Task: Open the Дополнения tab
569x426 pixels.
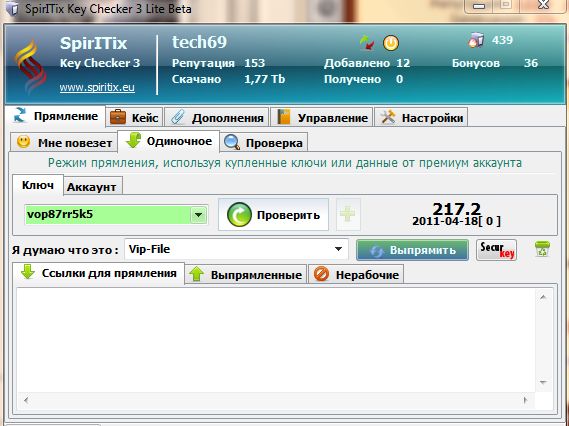Action: 217,118
